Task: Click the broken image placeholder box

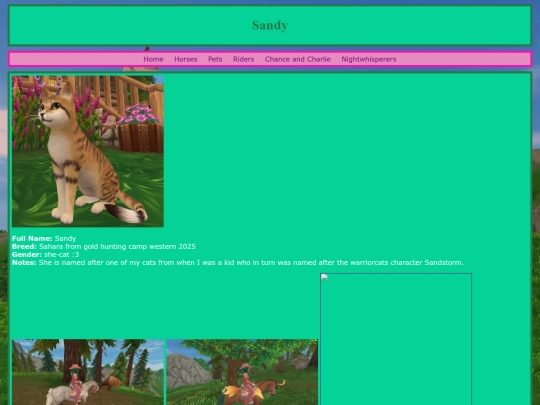Action: coord(396,339)
